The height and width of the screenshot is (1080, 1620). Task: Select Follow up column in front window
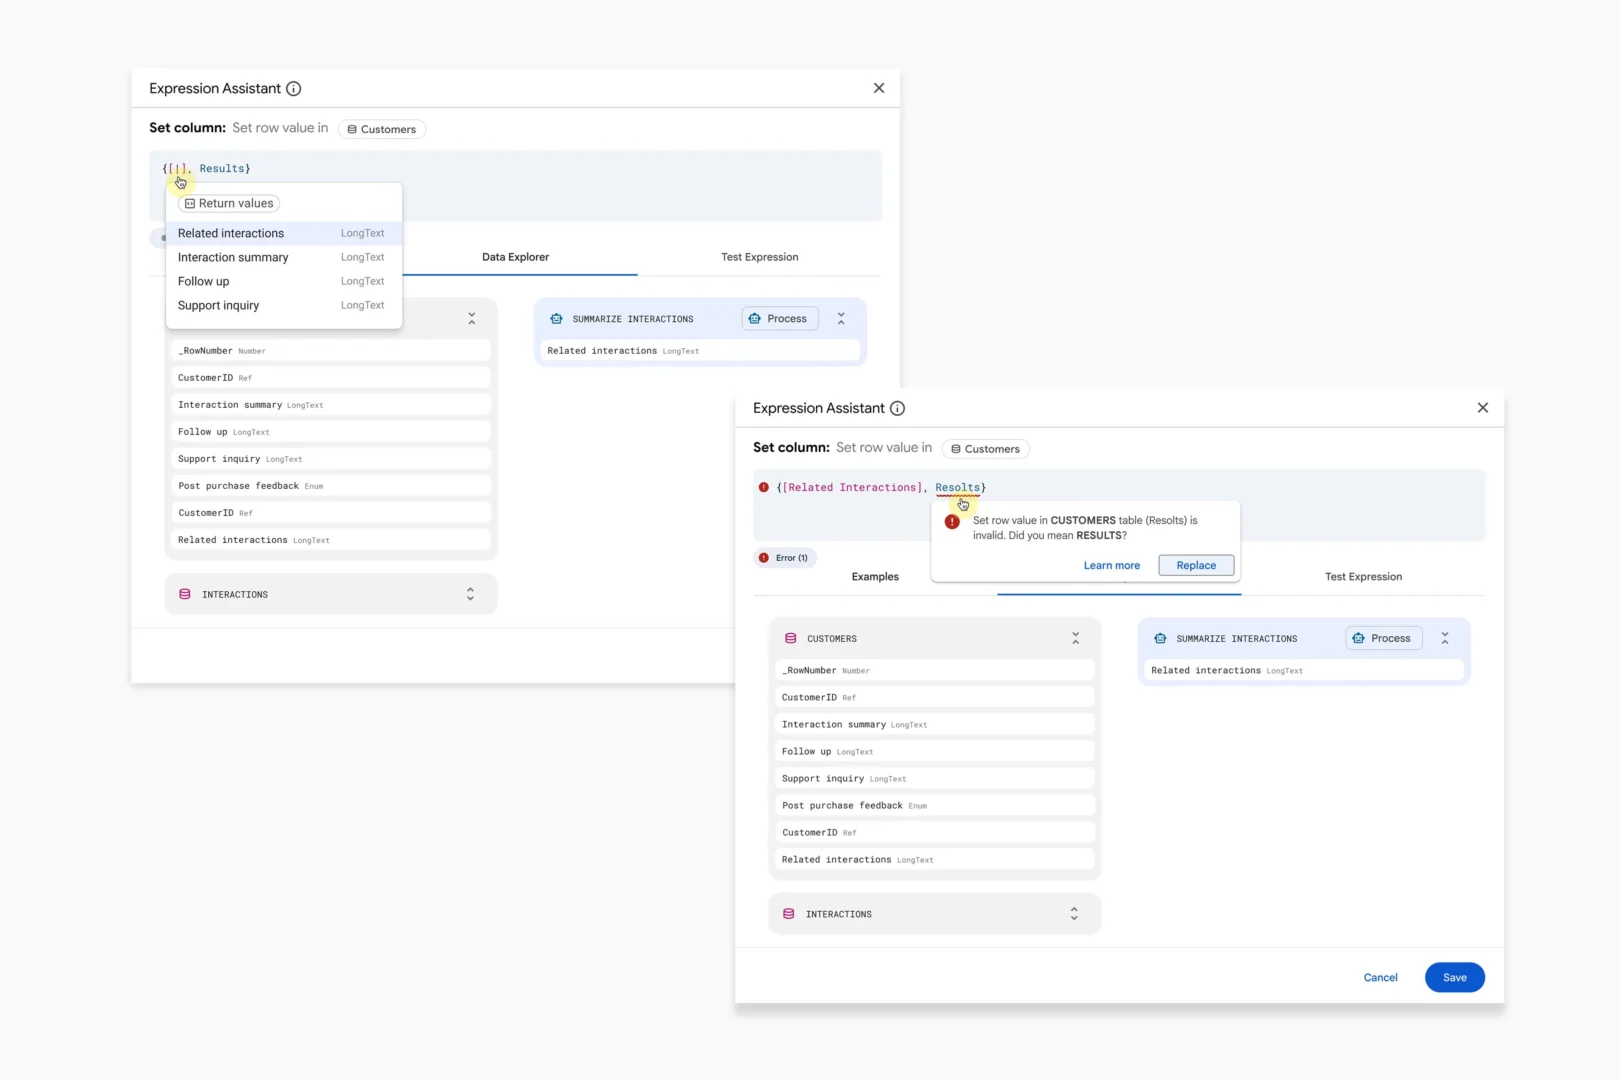[x=935, y=751]
